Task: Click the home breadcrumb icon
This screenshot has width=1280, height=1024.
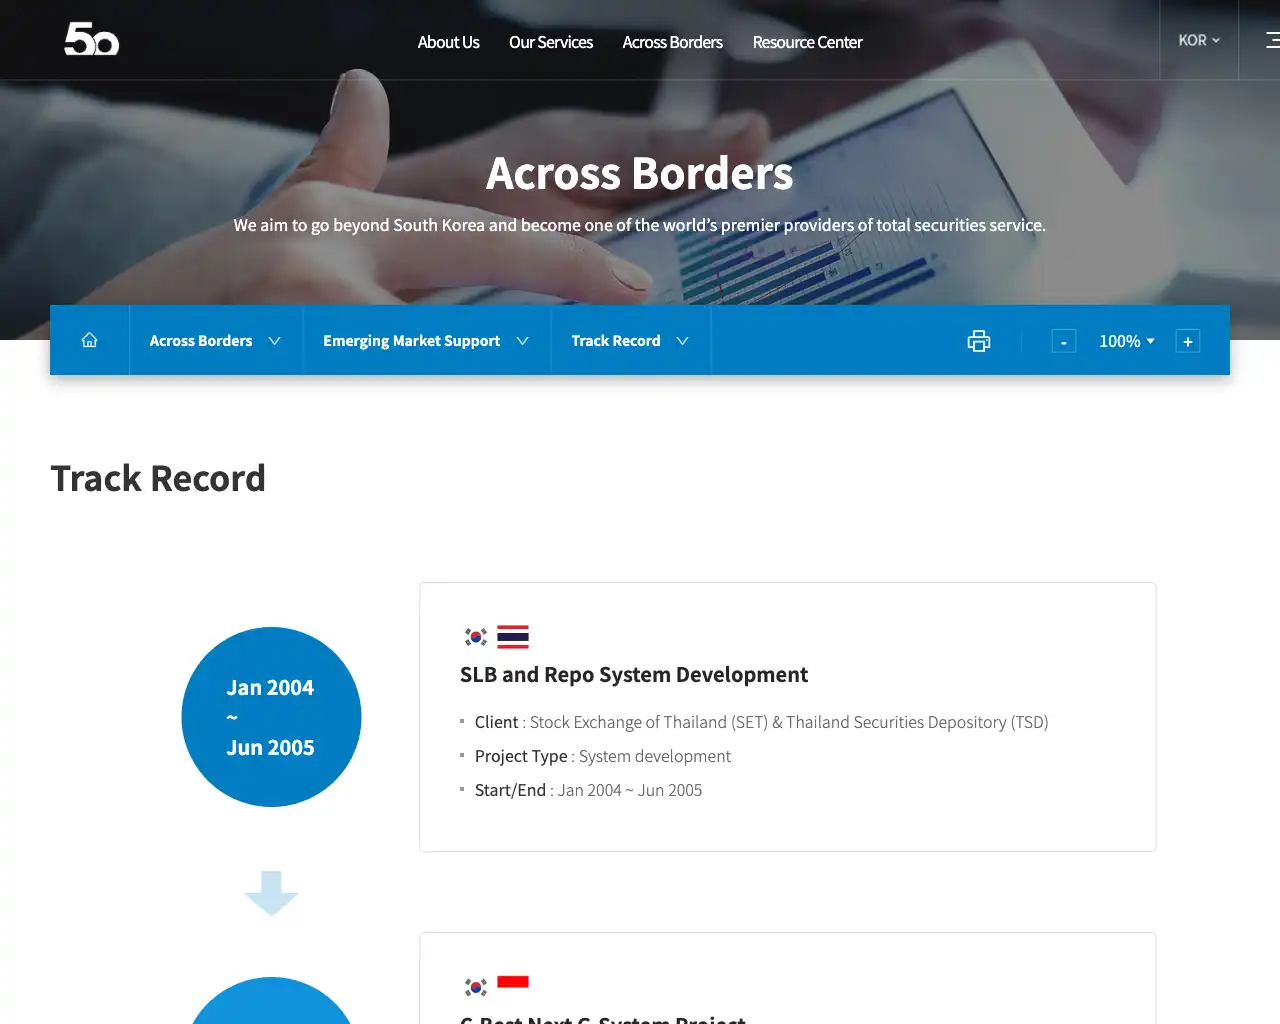Action: pos(89,340)
